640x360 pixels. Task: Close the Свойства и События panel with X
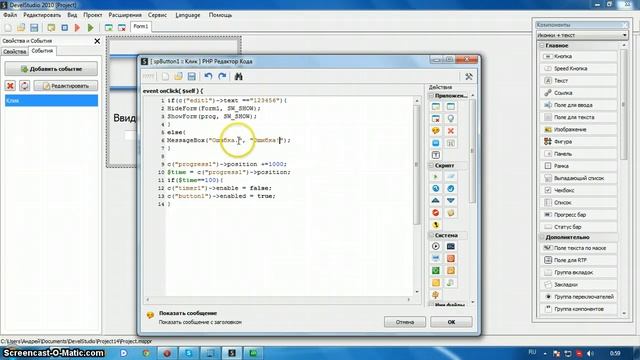pyautogui.click(x=97, y=41)
